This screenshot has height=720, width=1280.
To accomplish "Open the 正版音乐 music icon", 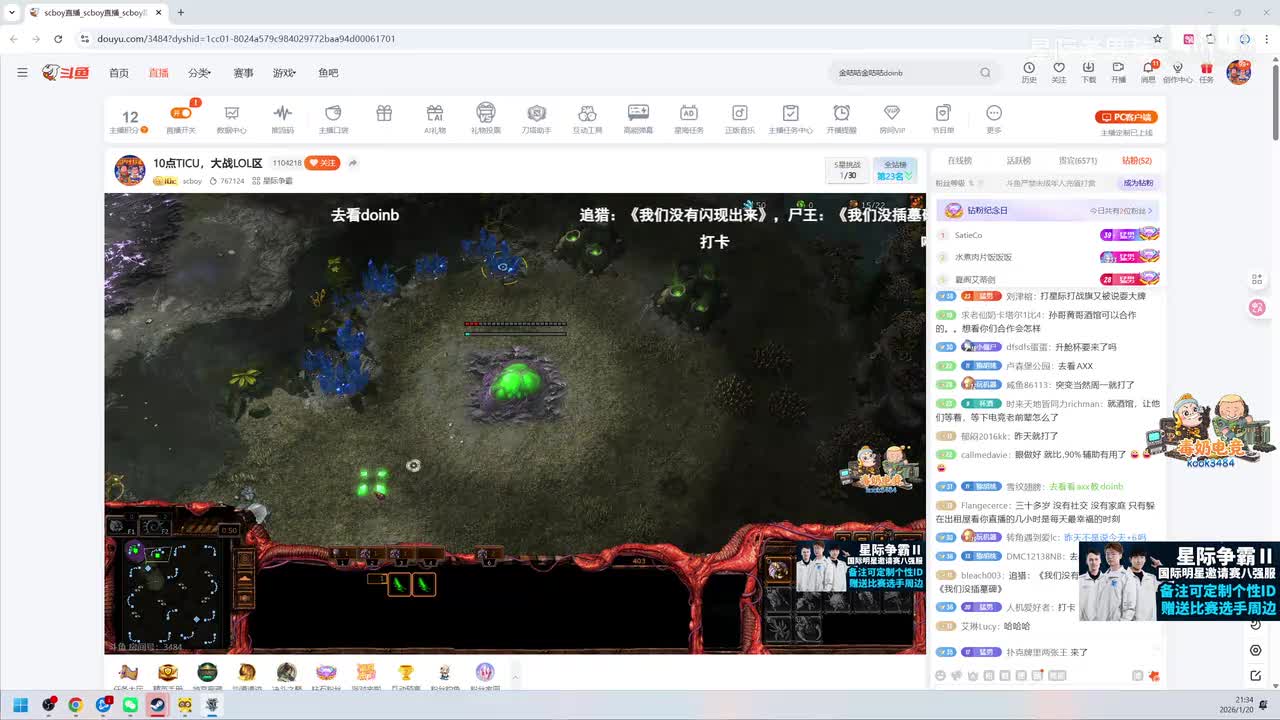I will click(740, 119).
